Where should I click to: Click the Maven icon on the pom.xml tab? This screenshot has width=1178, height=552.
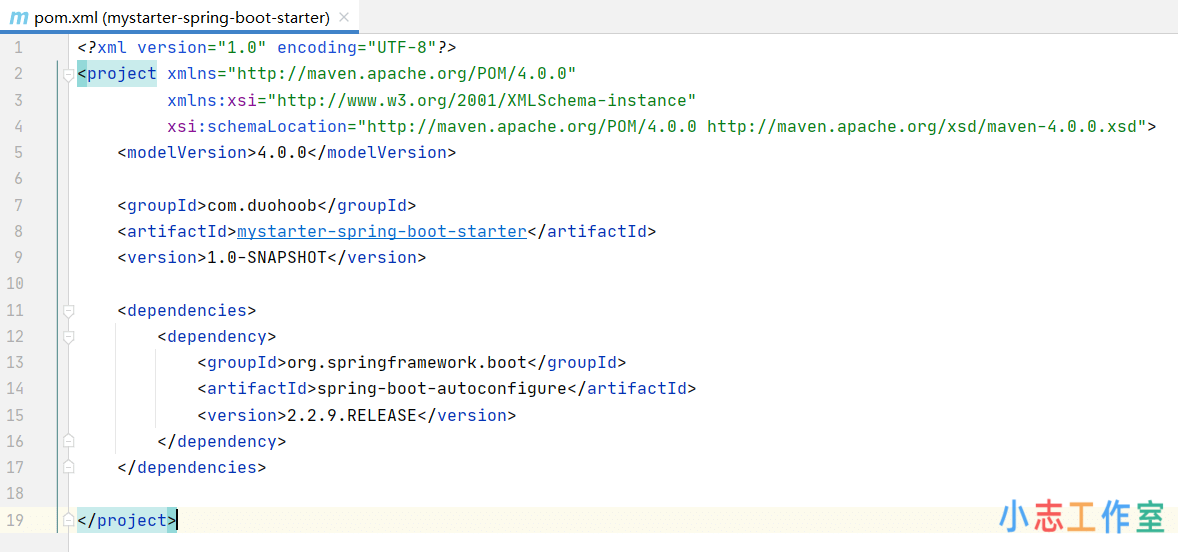pos(19,18)
